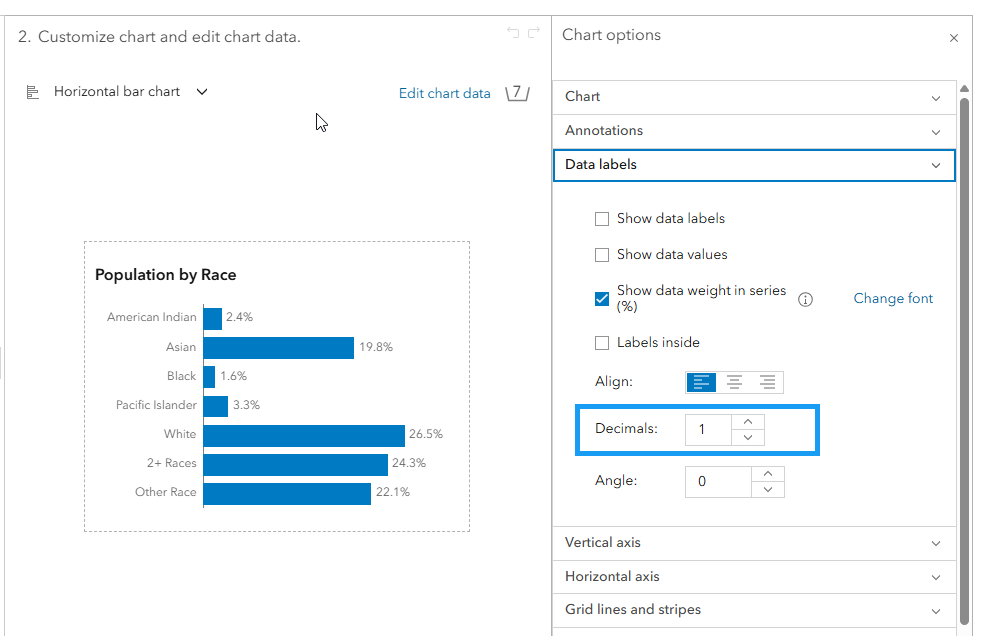This screenshot has width=985, height=636.
Task: Uncheck Show data weight in series
Action: tap(602, 299)
